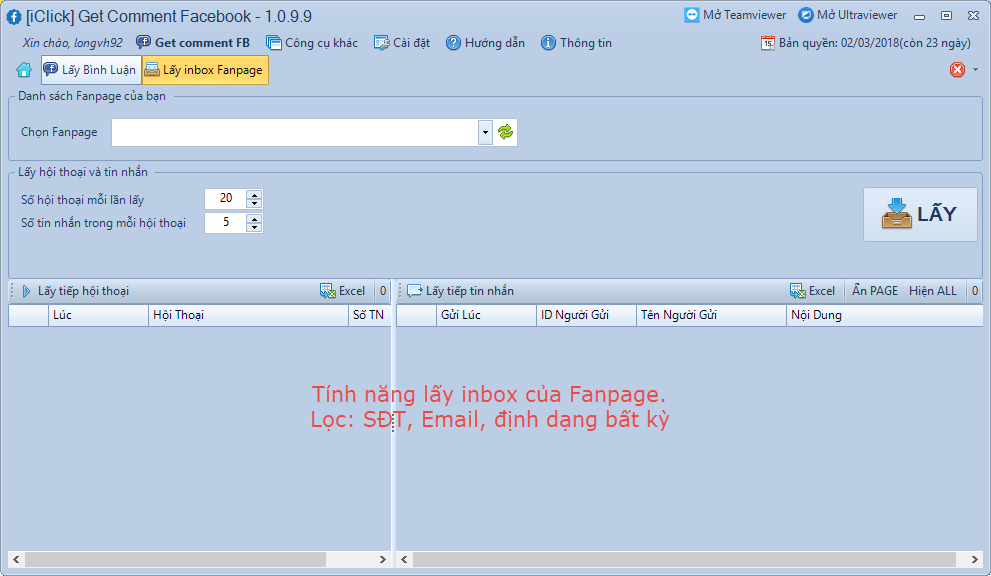Open Ultraviewer via Mở Ultraviewer
Viewport: 991px width, 576px height.
coord(848,15)
